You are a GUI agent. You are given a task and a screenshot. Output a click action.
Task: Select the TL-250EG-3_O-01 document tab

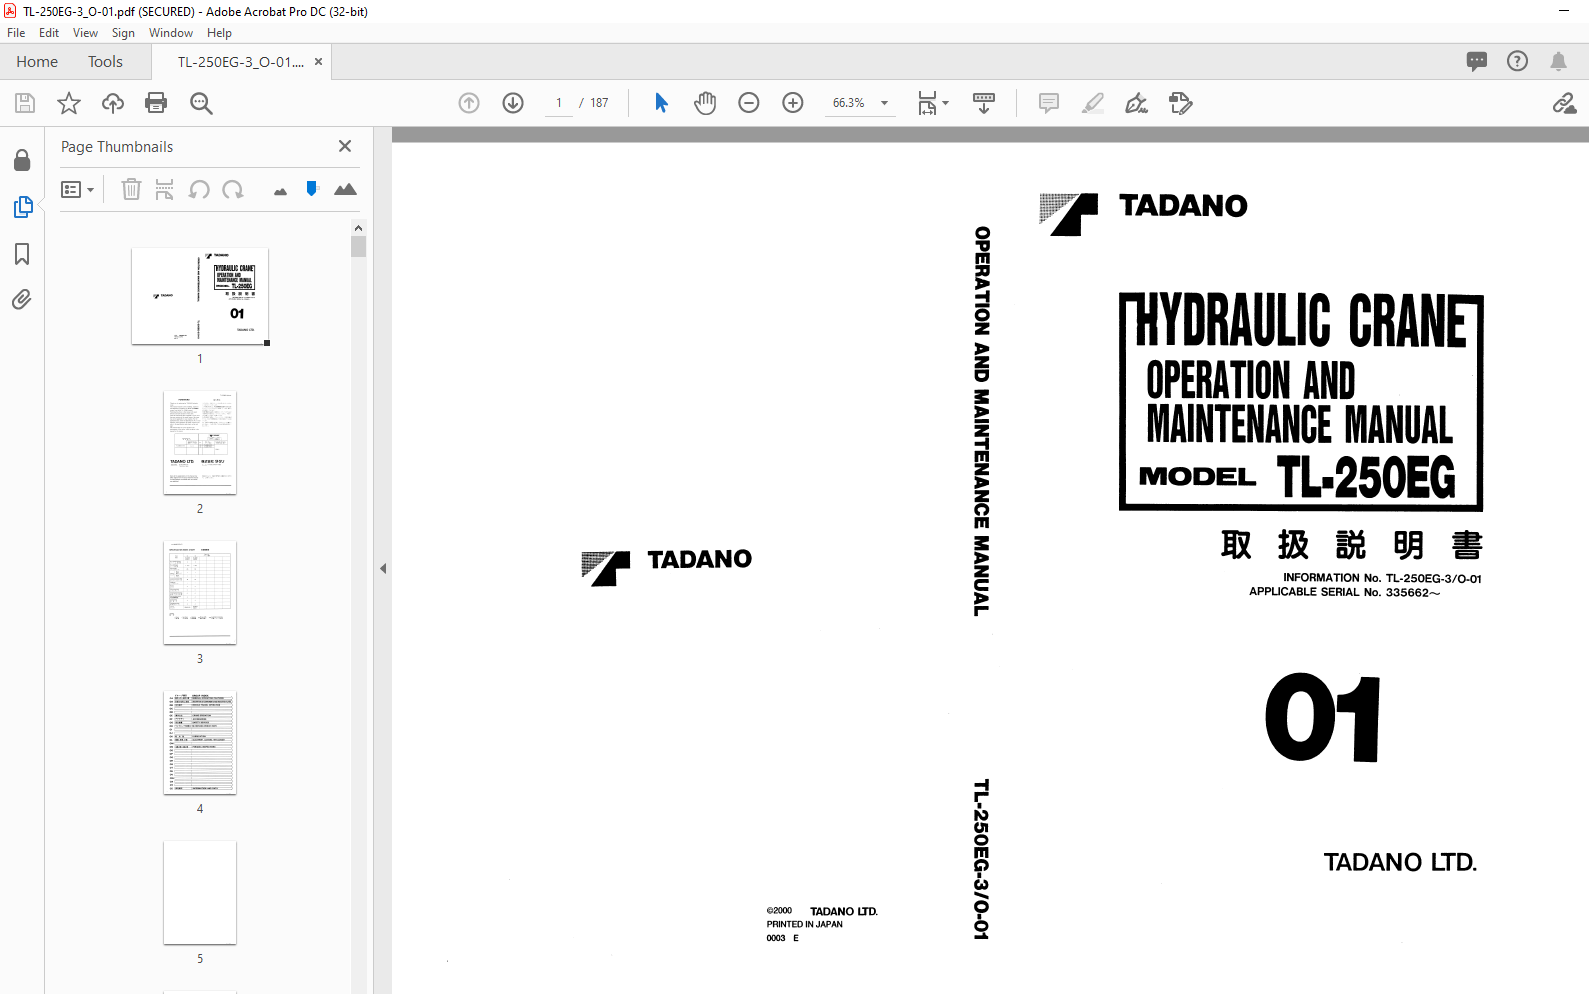pos(240,61)
